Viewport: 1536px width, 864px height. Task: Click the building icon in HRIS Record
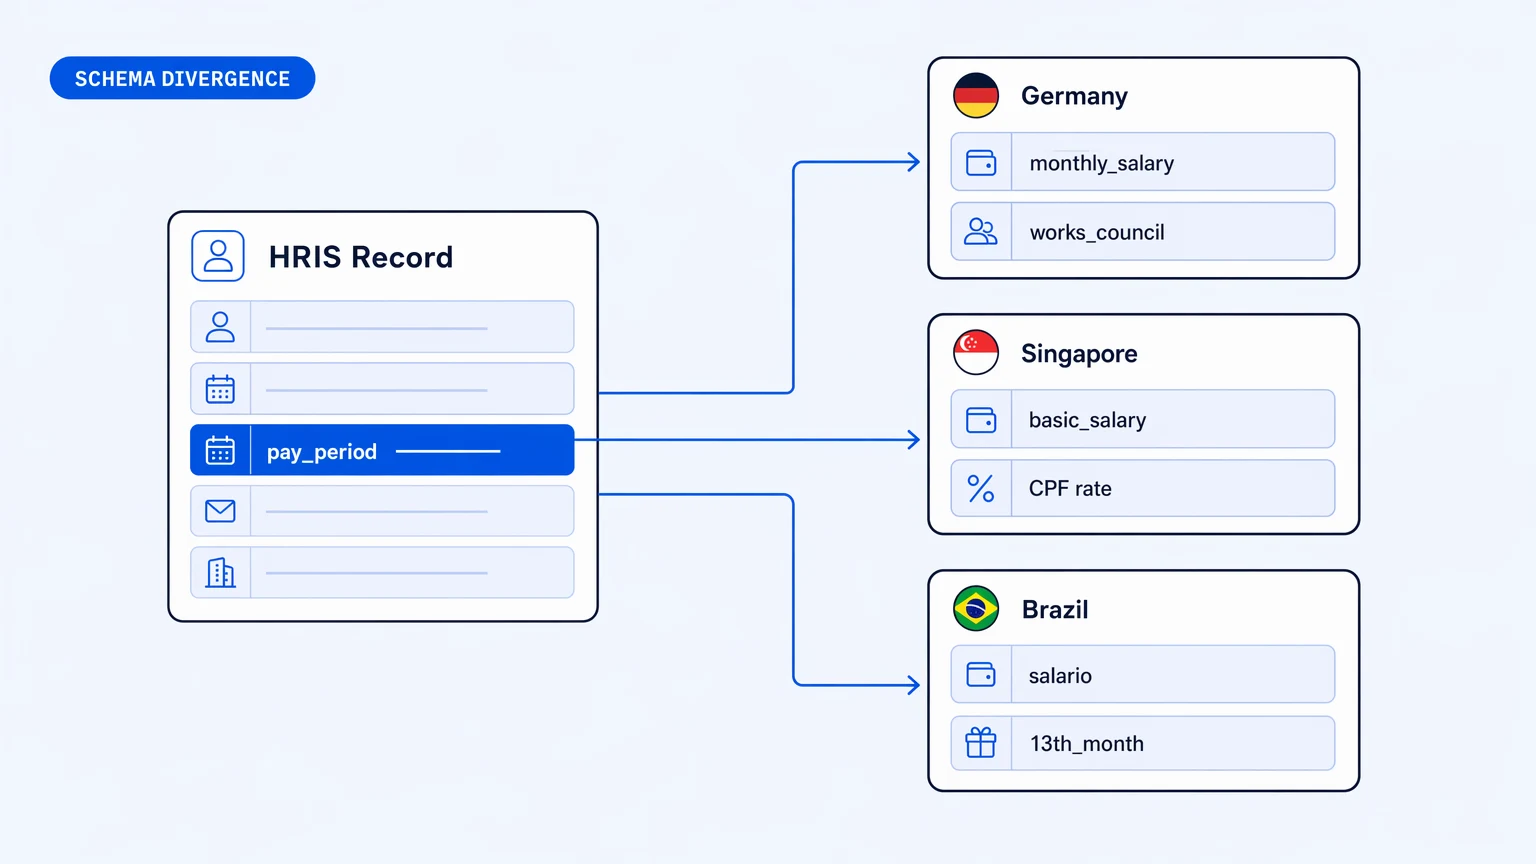pos(220,572)
